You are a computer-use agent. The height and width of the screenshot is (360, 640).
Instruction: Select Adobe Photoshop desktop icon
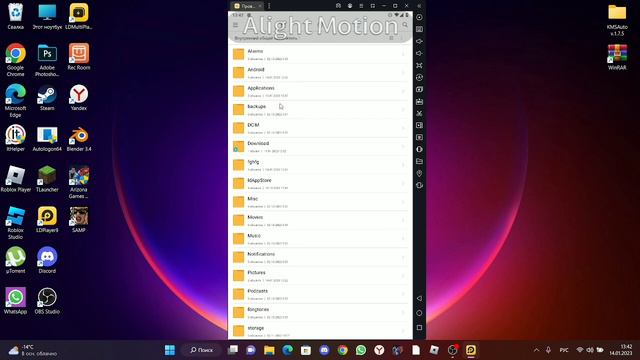pos(47,60)
